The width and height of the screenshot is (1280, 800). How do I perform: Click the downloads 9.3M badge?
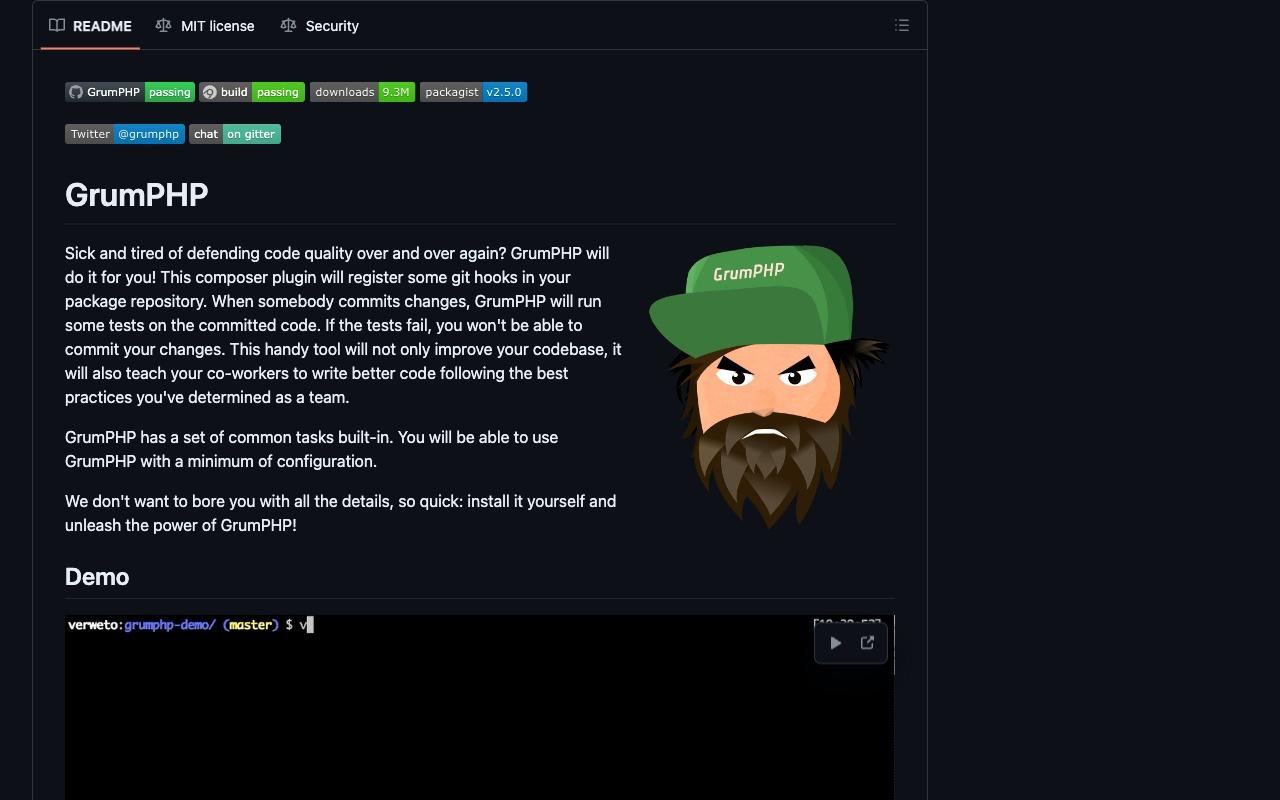click(362, 92)
